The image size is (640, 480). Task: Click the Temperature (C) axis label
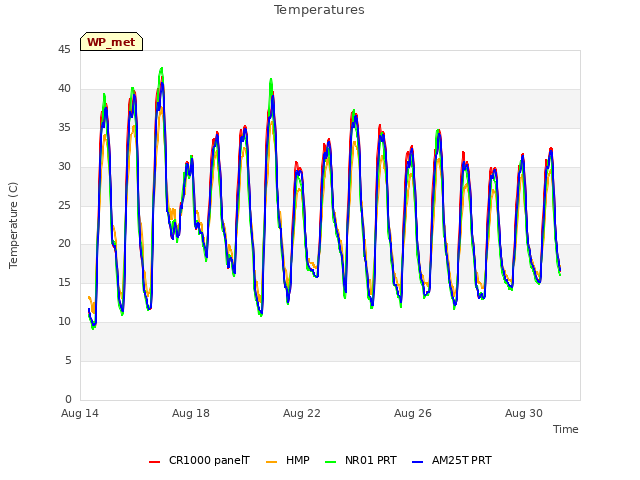click(x=13, y=225)
